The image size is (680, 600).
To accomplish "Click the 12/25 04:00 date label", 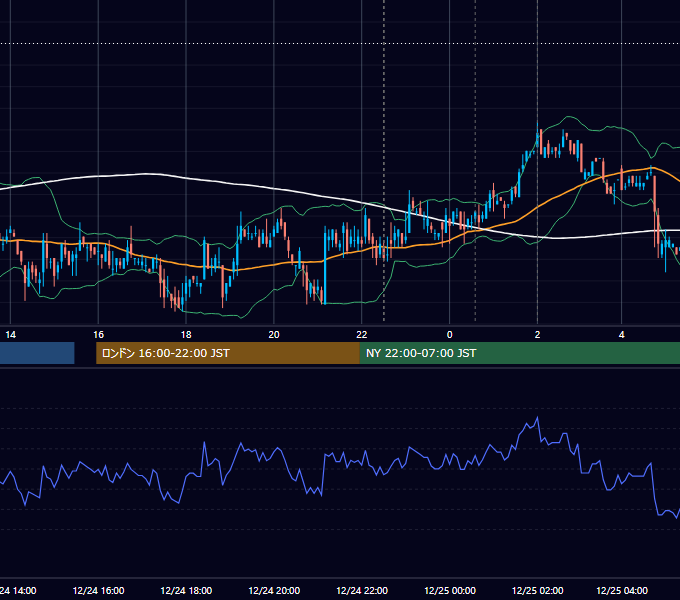I will point(622,590).
